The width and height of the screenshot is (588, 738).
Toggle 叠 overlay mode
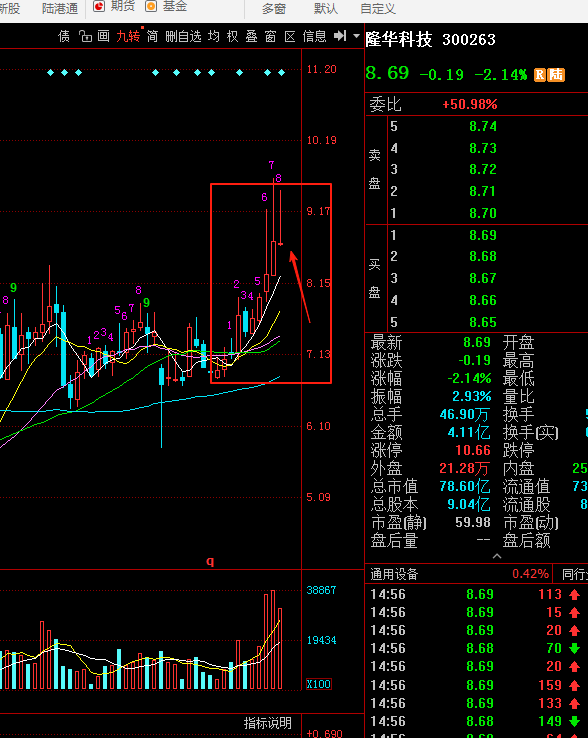coord(252,36)
